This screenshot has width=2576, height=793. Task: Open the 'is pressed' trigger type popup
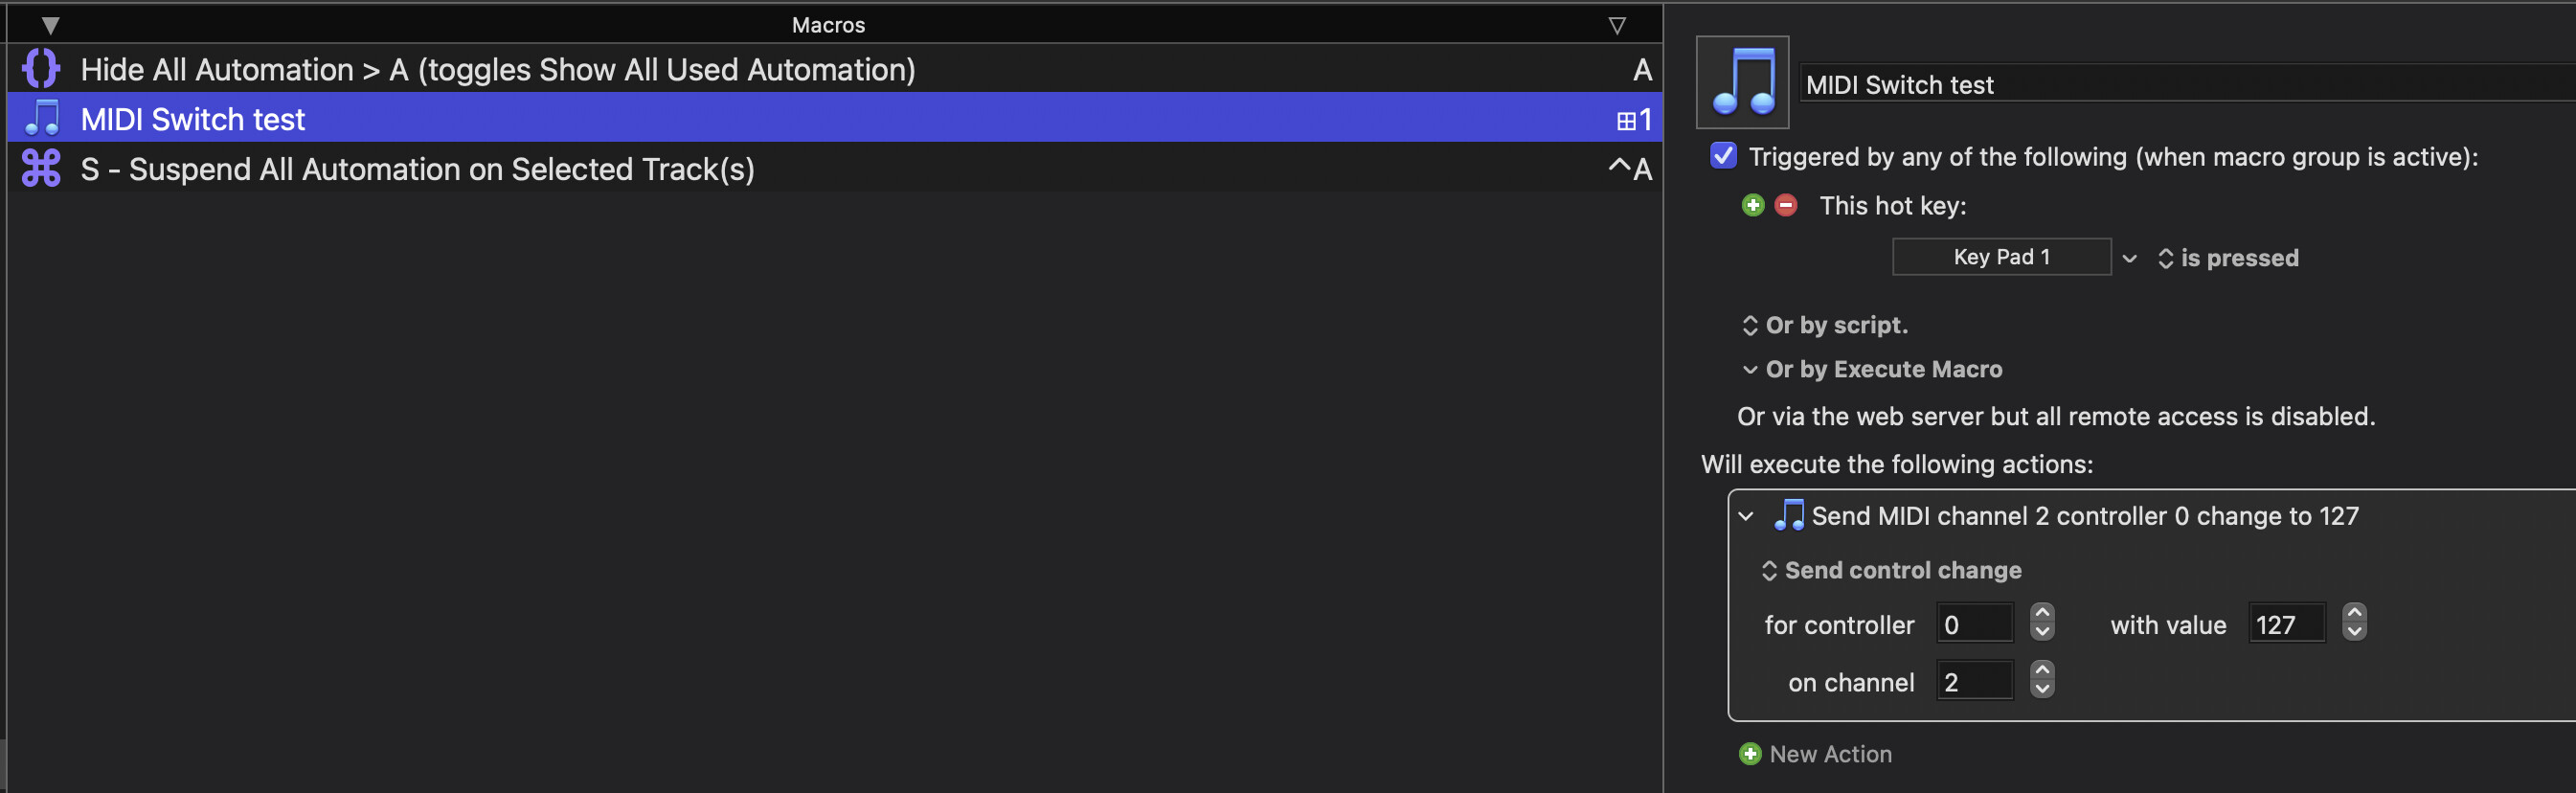click(2228, 258)
